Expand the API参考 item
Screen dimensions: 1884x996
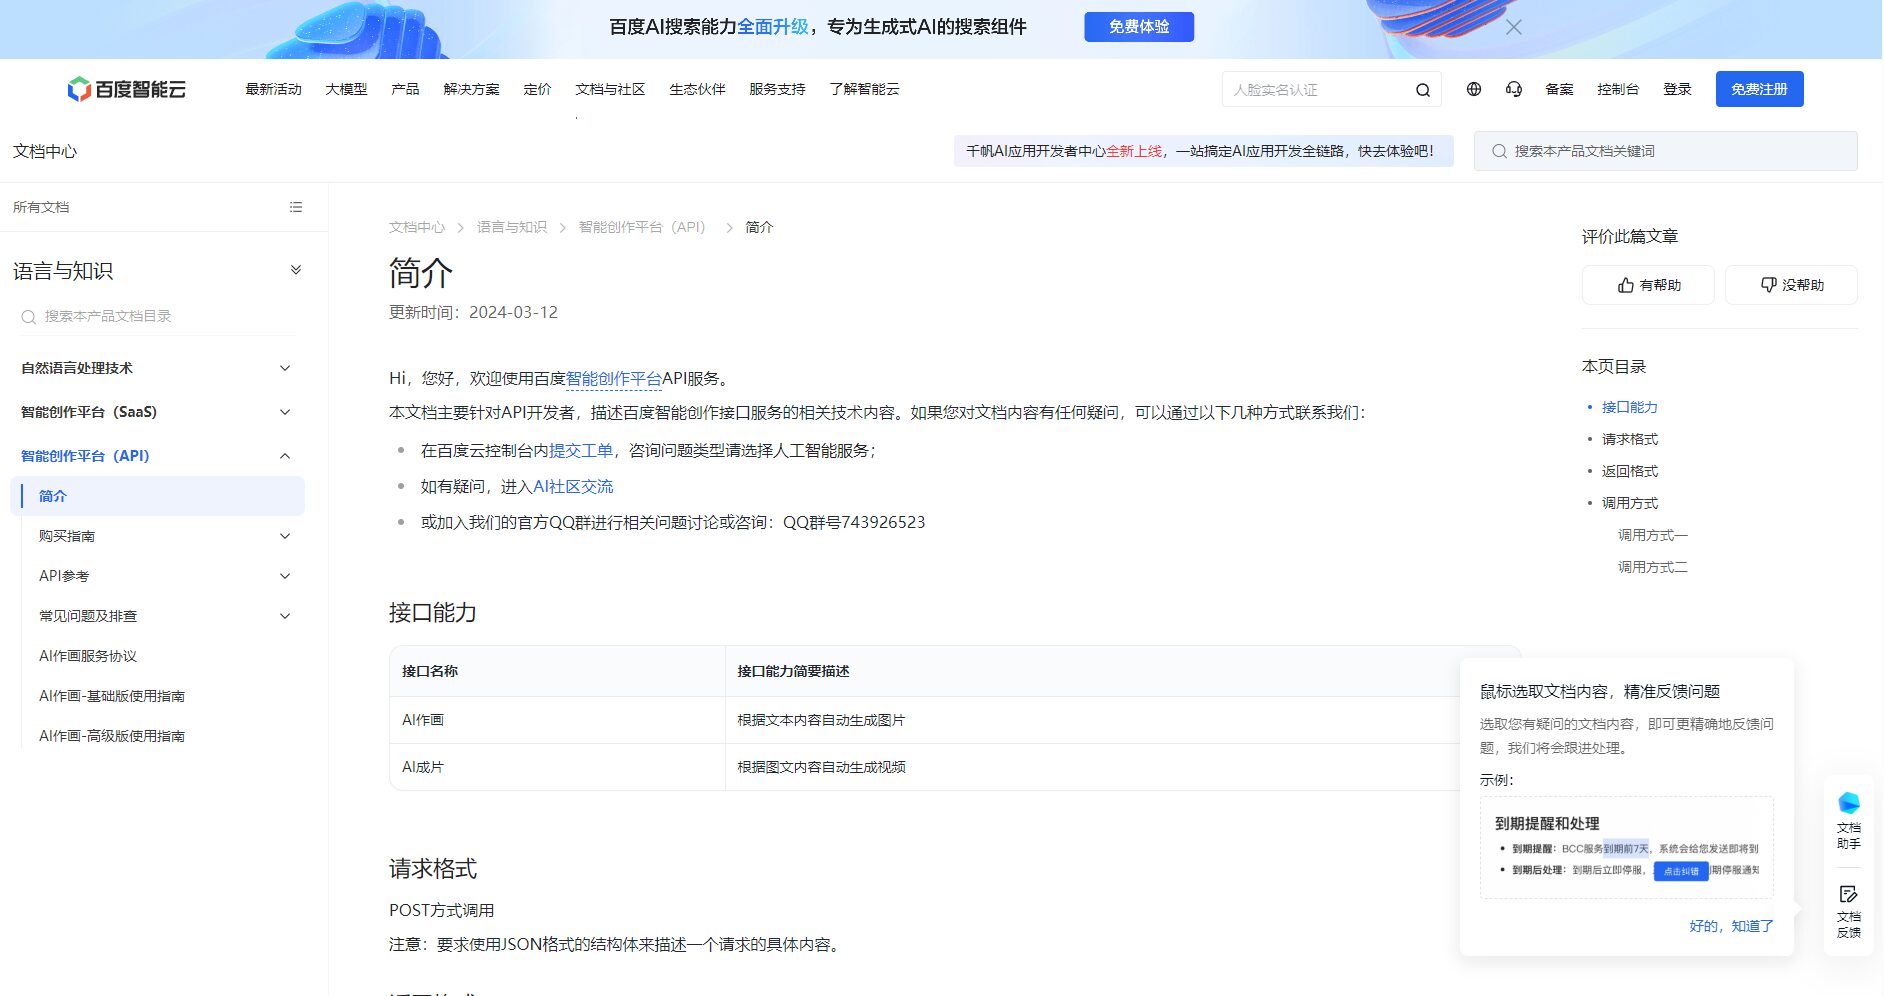click(x=164, y=576)
